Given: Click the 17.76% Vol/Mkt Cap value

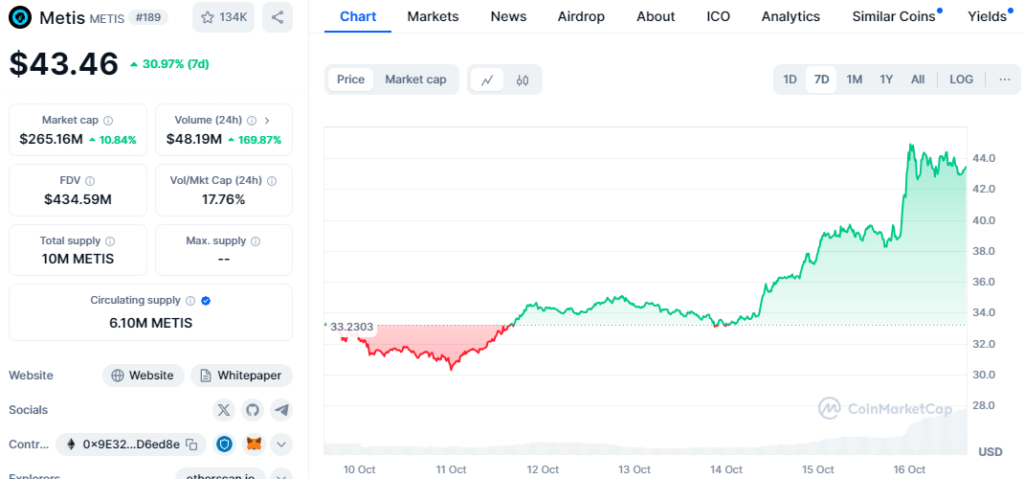Looking at the screenshot, I should [x=223, y=199].
